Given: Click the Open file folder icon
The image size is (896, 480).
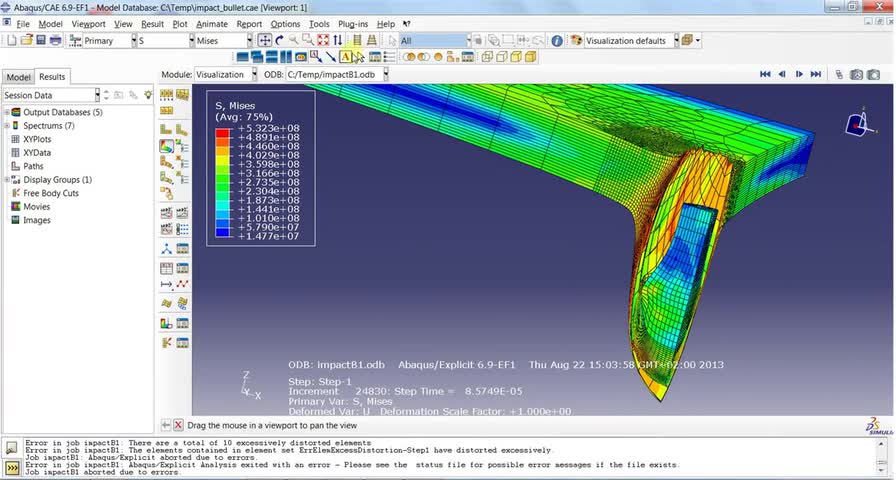Looking at the screenshot, I should coord(26,40).
